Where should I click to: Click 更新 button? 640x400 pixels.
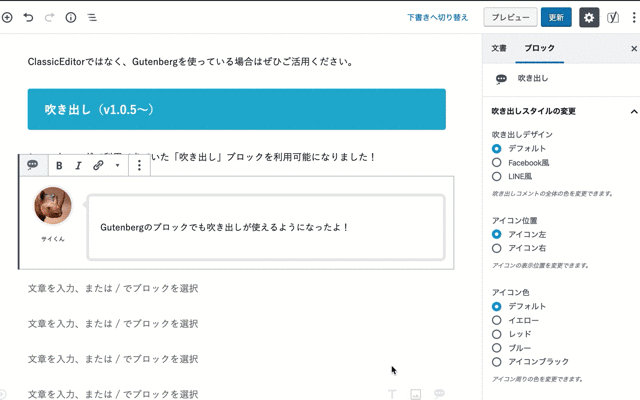[x=556, y=17]
